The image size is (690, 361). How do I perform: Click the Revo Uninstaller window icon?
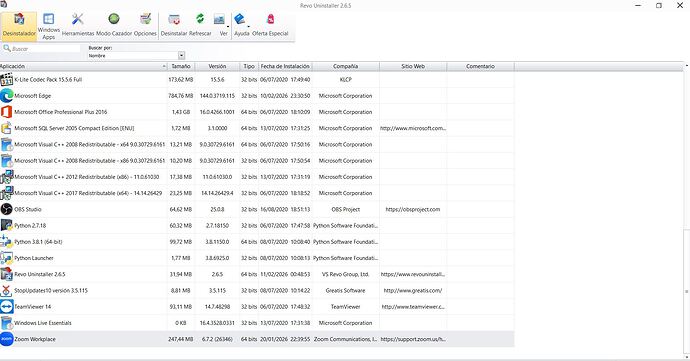pos(3,4)
